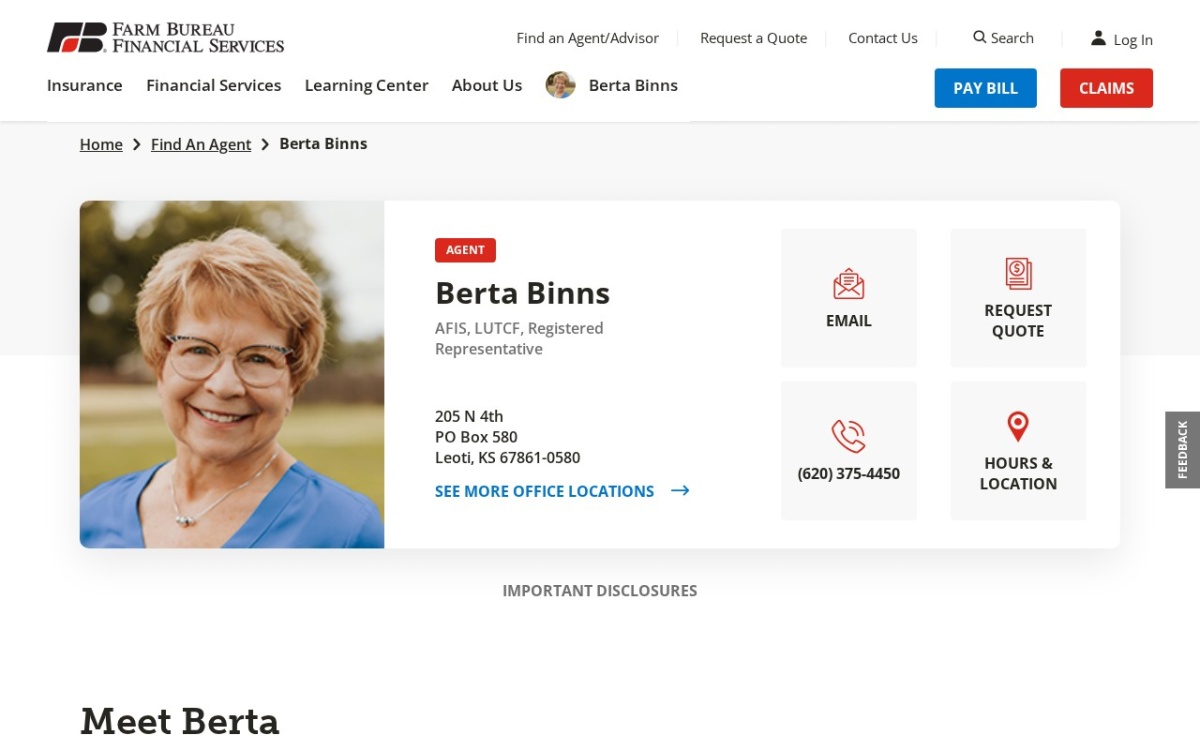Open the Contact Us link
This screenshot has width=1200, height=750.
click(x=883, y=38)
